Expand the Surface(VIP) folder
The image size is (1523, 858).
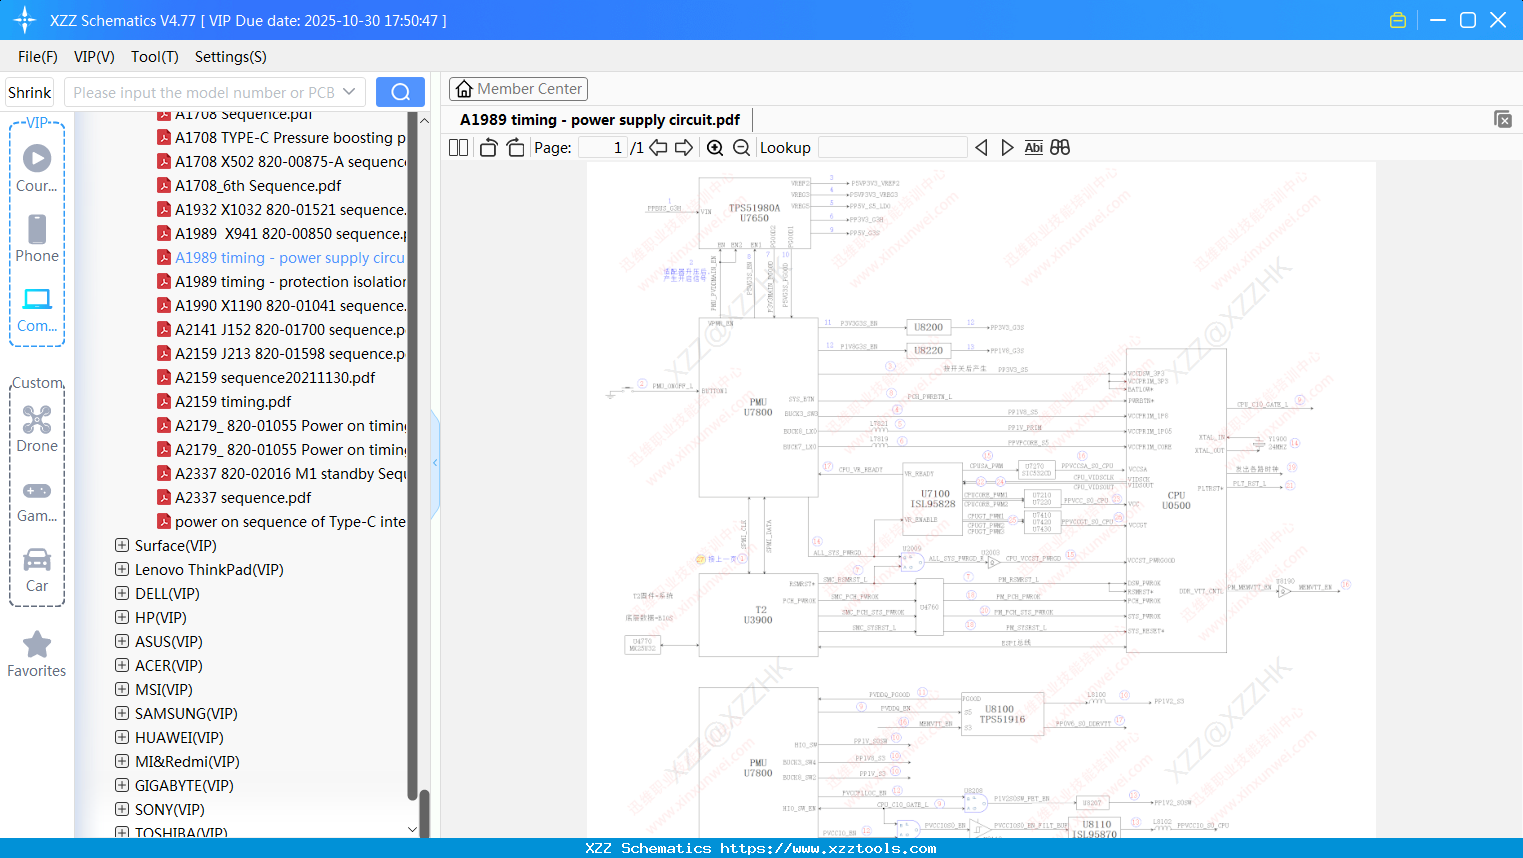point(122,545)
